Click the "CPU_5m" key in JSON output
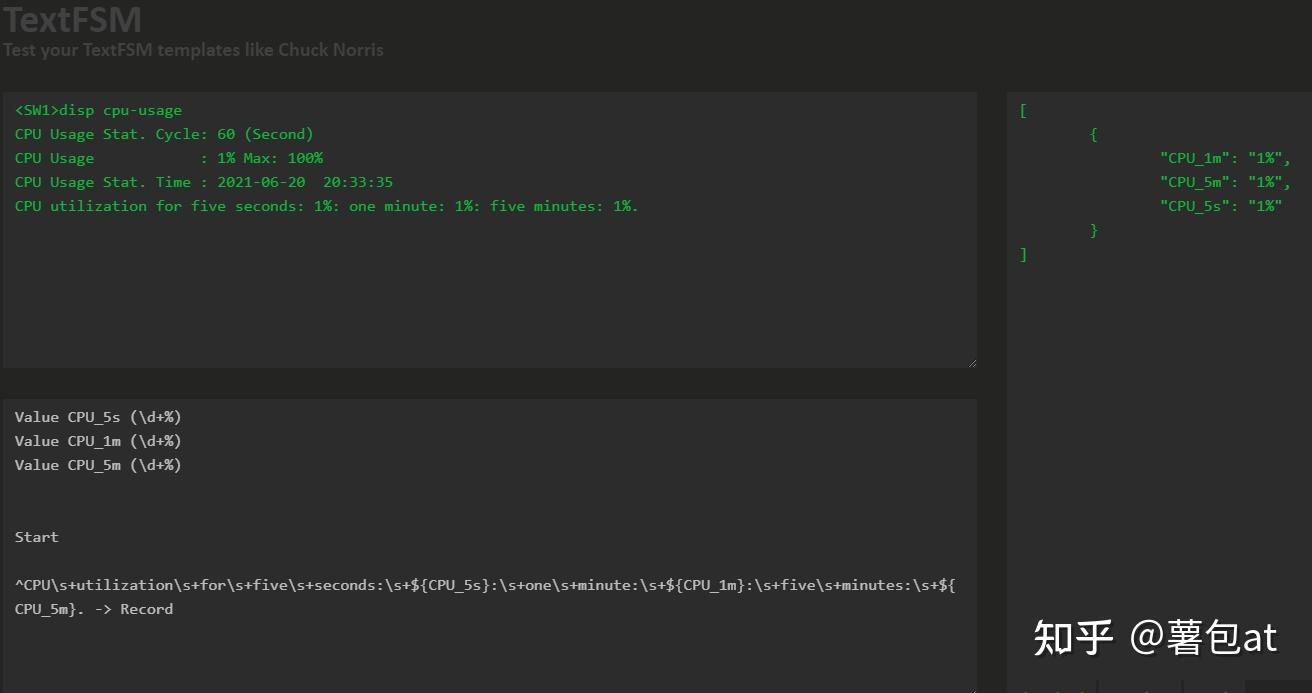 click(1195, 182)
